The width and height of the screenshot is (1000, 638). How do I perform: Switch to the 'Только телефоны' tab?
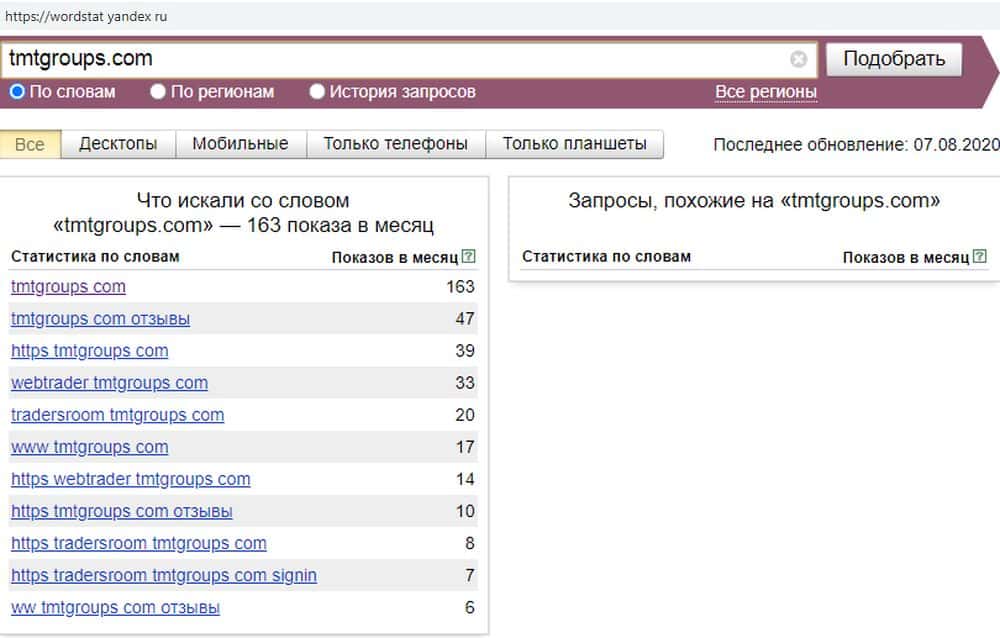click(x=395, y=144)
